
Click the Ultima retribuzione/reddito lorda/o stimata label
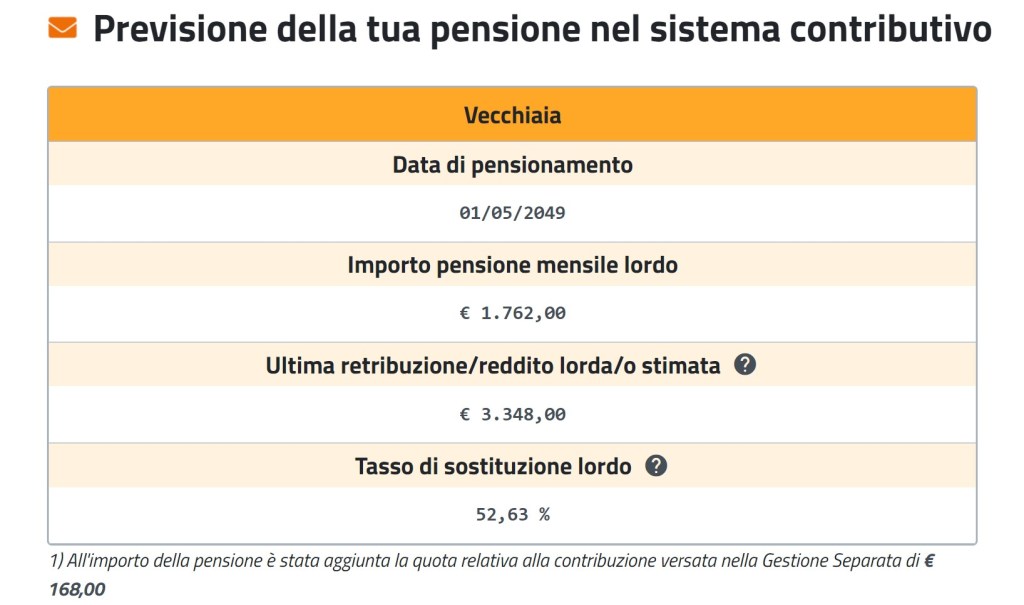[493, 366]
